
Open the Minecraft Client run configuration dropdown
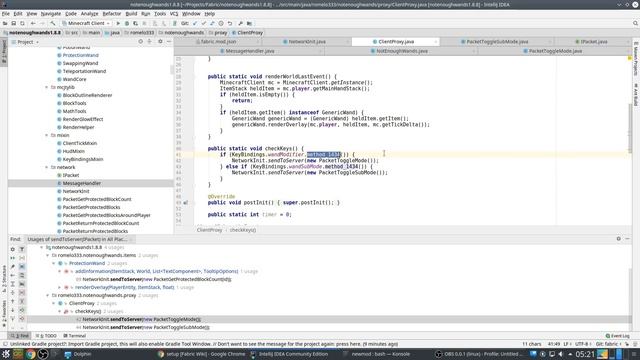86,23
